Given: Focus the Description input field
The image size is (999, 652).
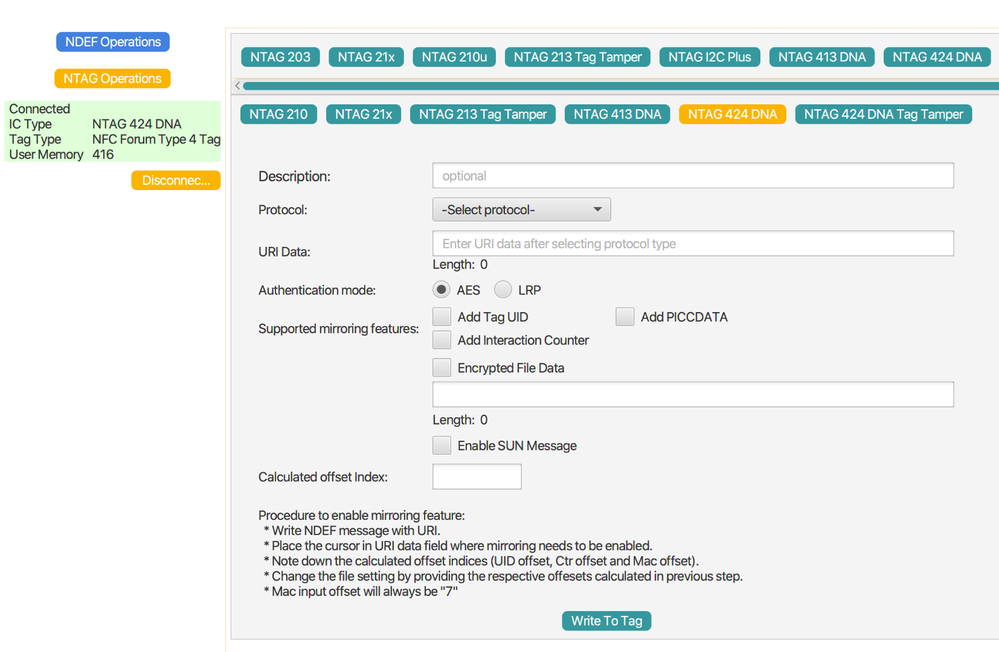Looking at the screenshot, I should coord(693,176).
